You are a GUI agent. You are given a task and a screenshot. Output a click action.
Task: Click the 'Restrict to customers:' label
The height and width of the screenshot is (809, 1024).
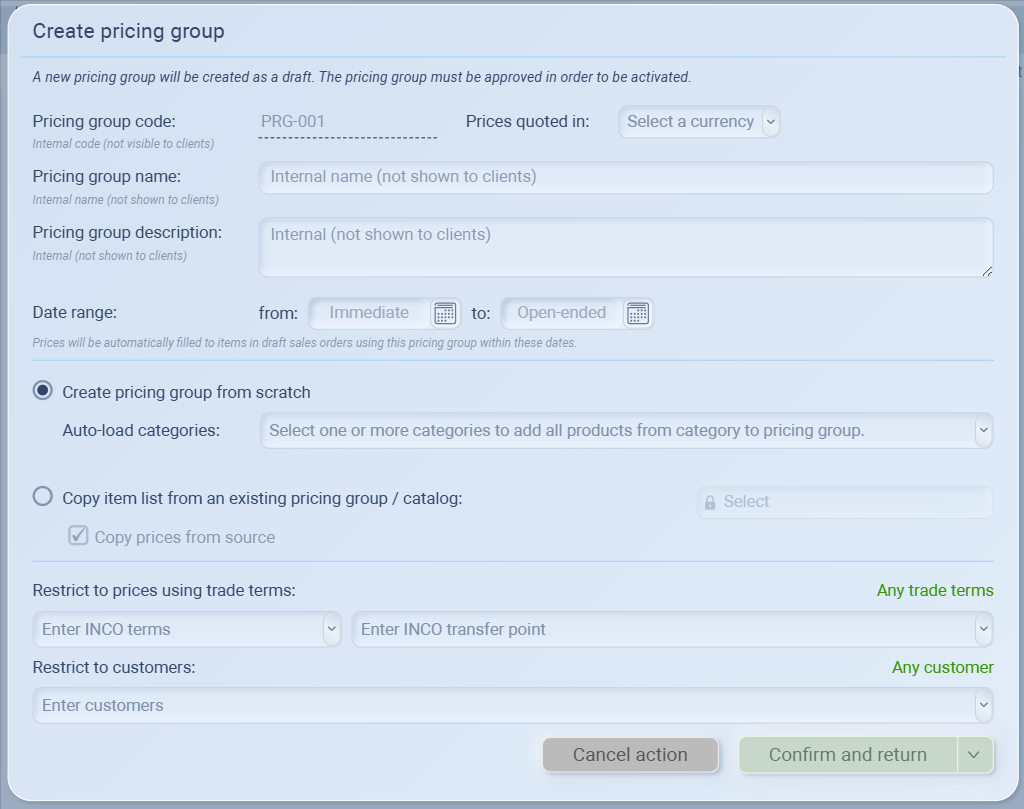pos(114,667)
